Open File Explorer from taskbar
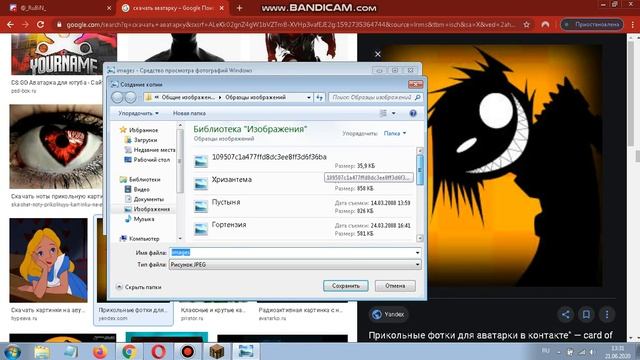Viewport: 640px width, 360px height. (x=42, y=351)
